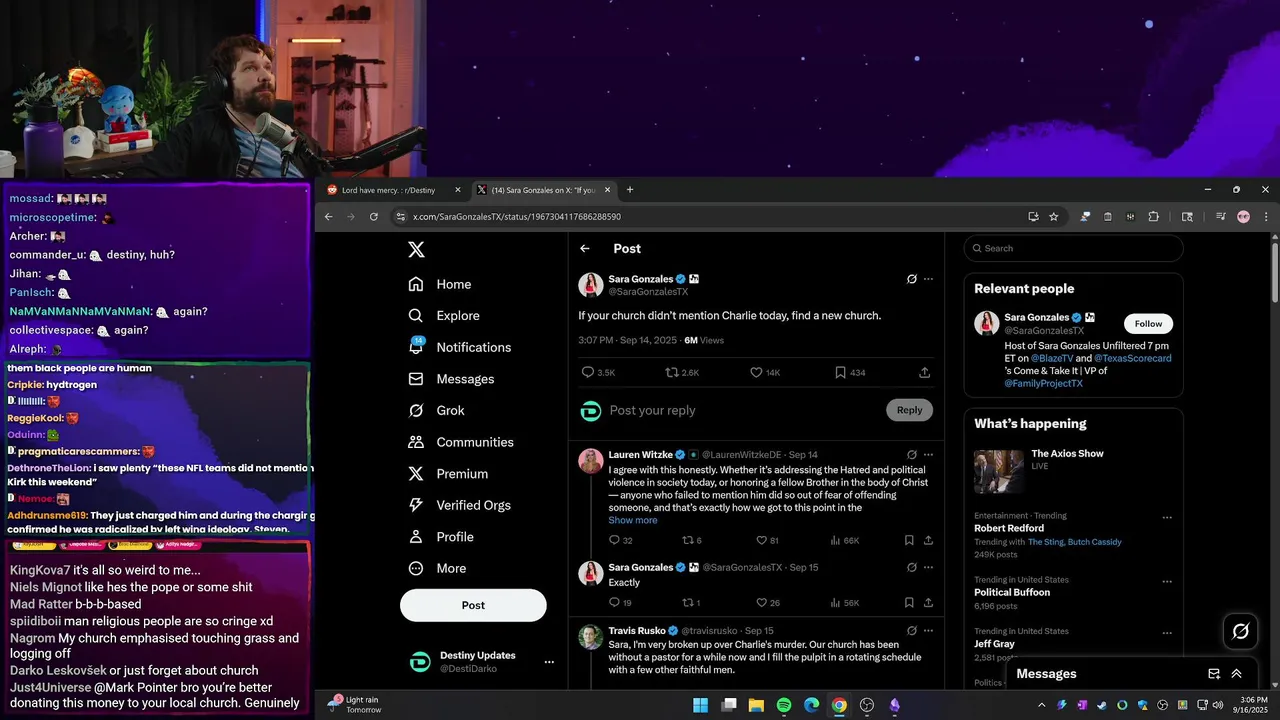Open the More options sidebar item
Screen dimensions: 1280x720
click(438, 568)
